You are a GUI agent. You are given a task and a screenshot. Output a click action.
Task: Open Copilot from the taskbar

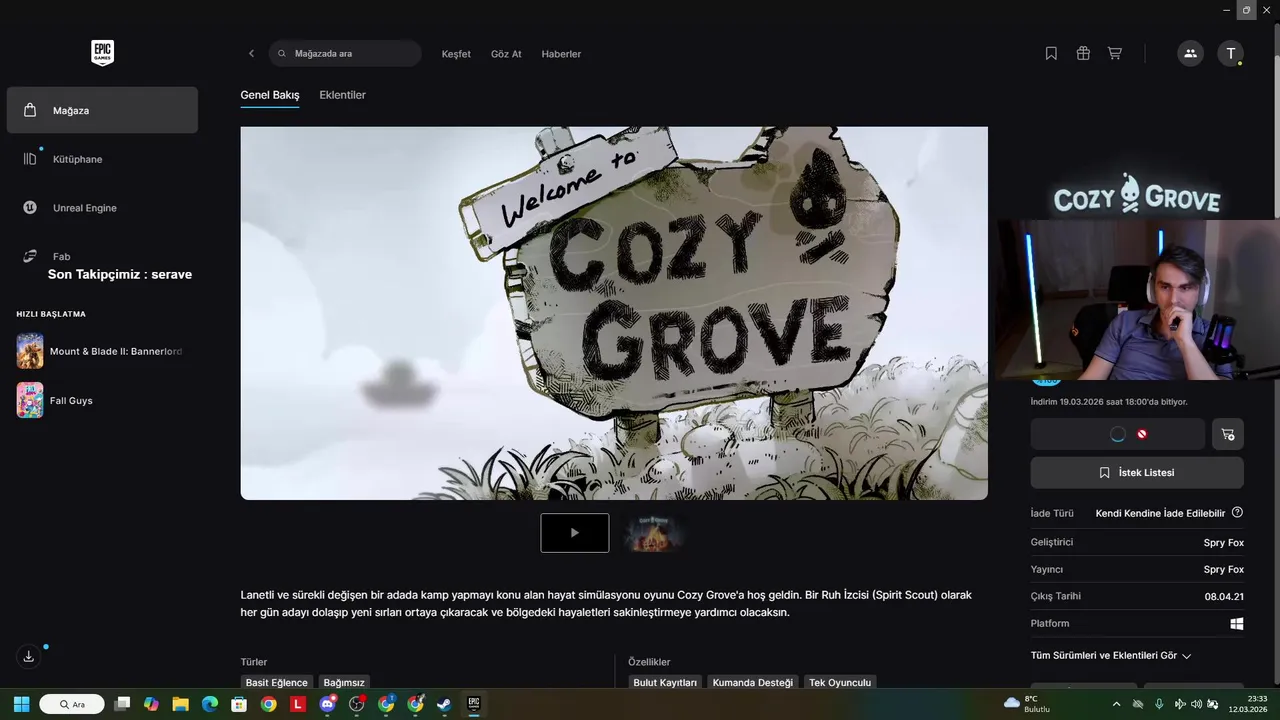click(x=151, y=704)
